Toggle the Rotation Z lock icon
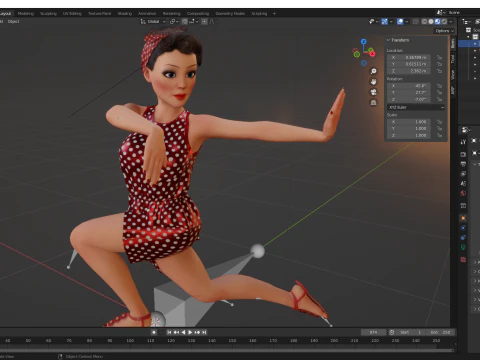Image resolution: width=480 pixels, height=360 pixels. point(439,99)
